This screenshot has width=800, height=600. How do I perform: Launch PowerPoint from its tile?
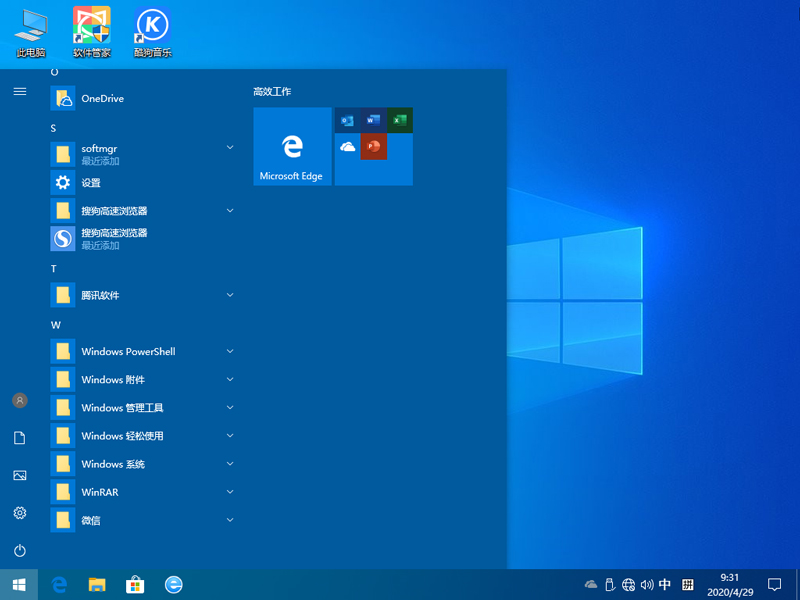(x=373, y=147)
